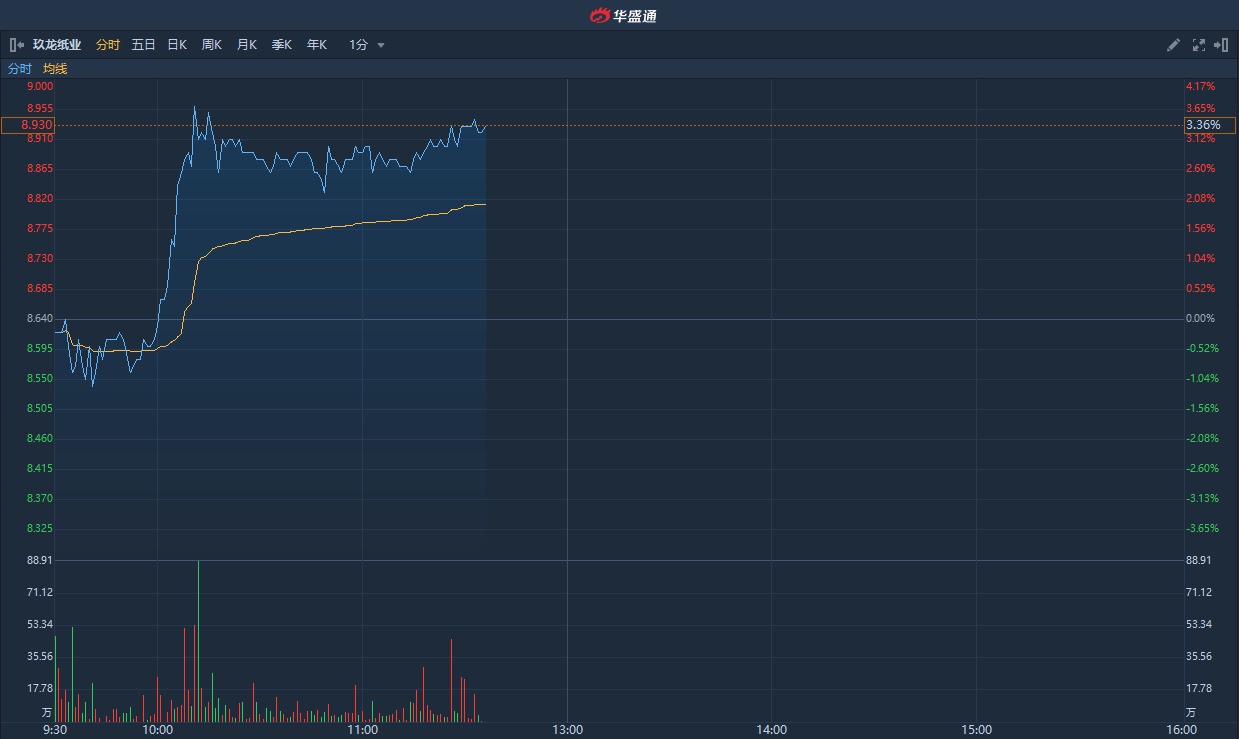Toggle the 均线 average line legend

click(x=55, y=69)
